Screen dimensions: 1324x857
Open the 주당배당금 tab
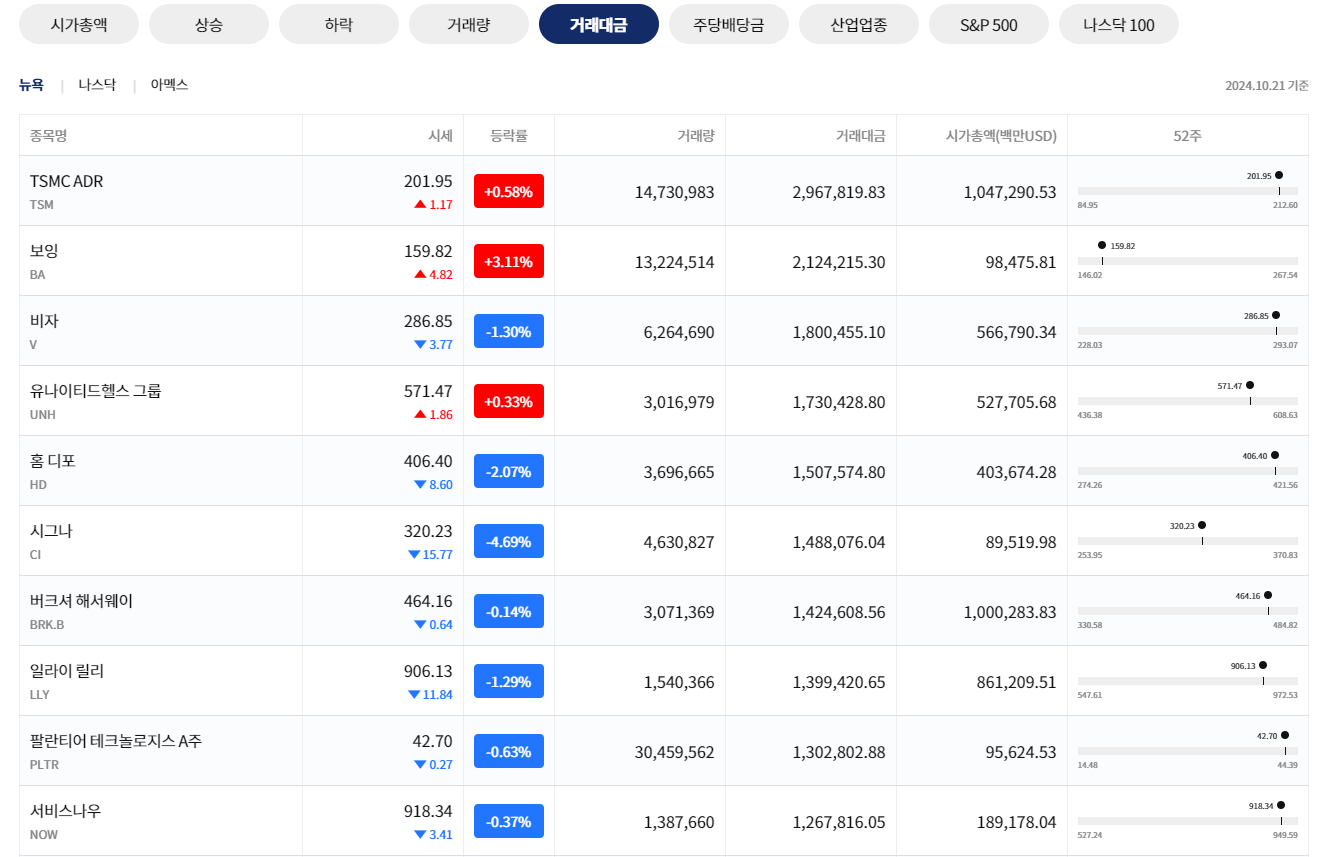point(729,24)
